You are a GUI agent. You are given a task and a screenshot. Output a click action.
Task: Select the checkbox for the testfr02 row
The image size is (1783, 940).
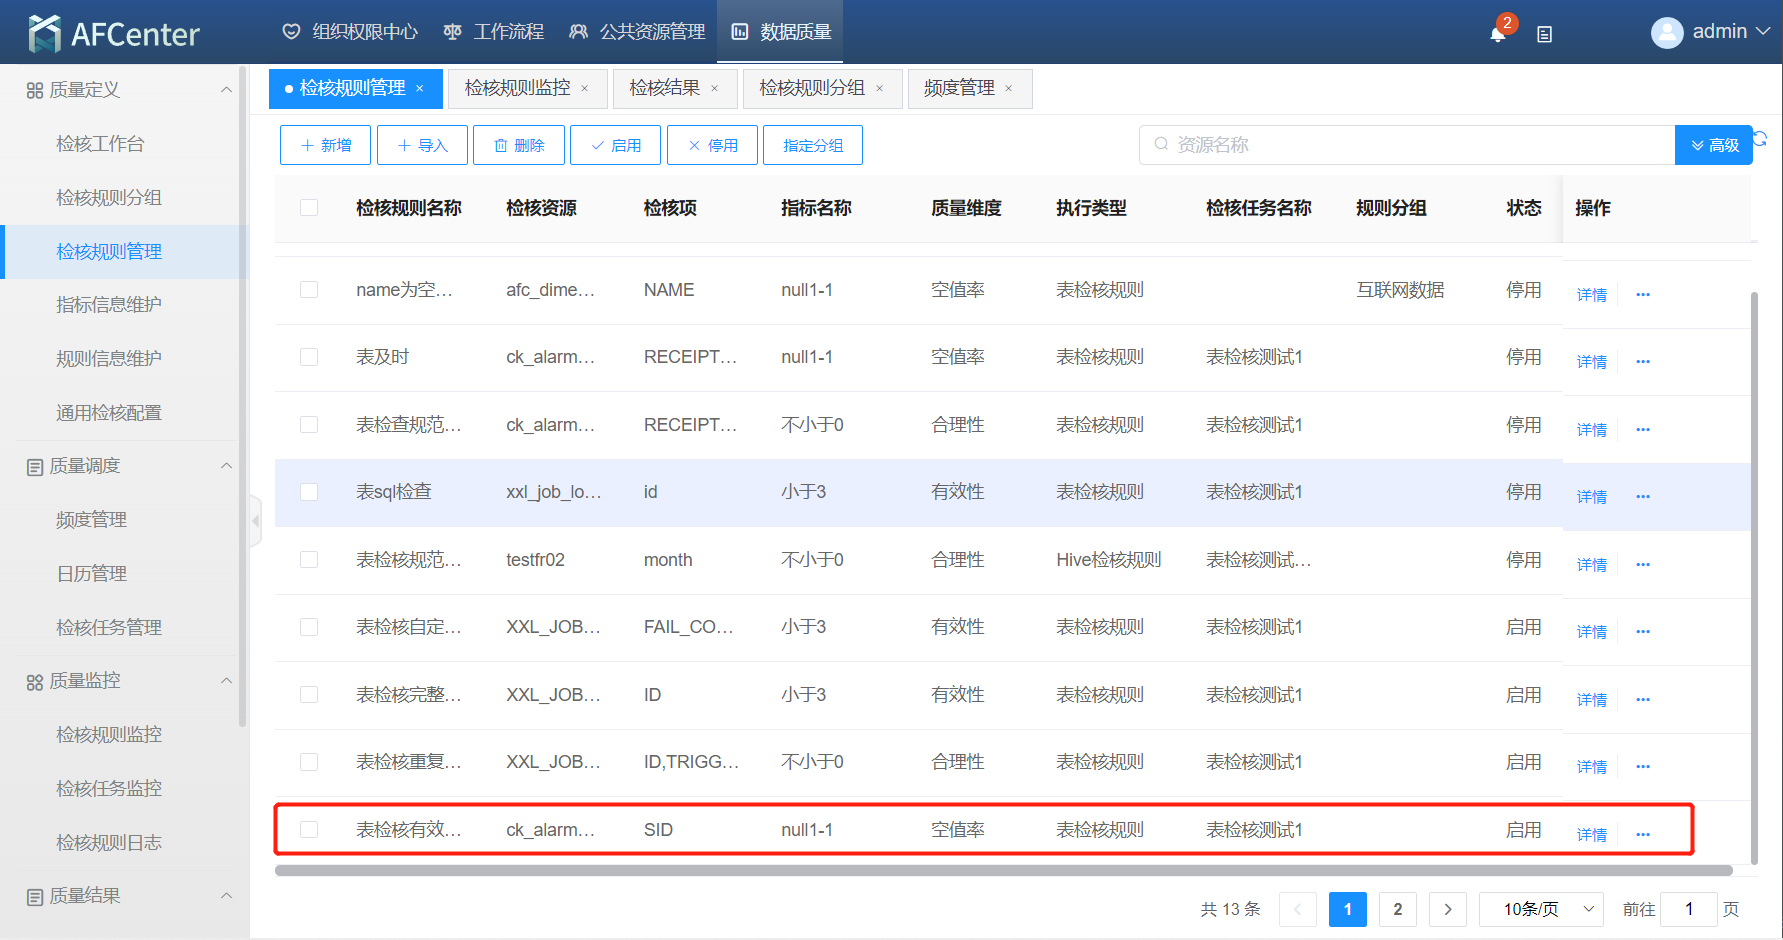[309, 560]
